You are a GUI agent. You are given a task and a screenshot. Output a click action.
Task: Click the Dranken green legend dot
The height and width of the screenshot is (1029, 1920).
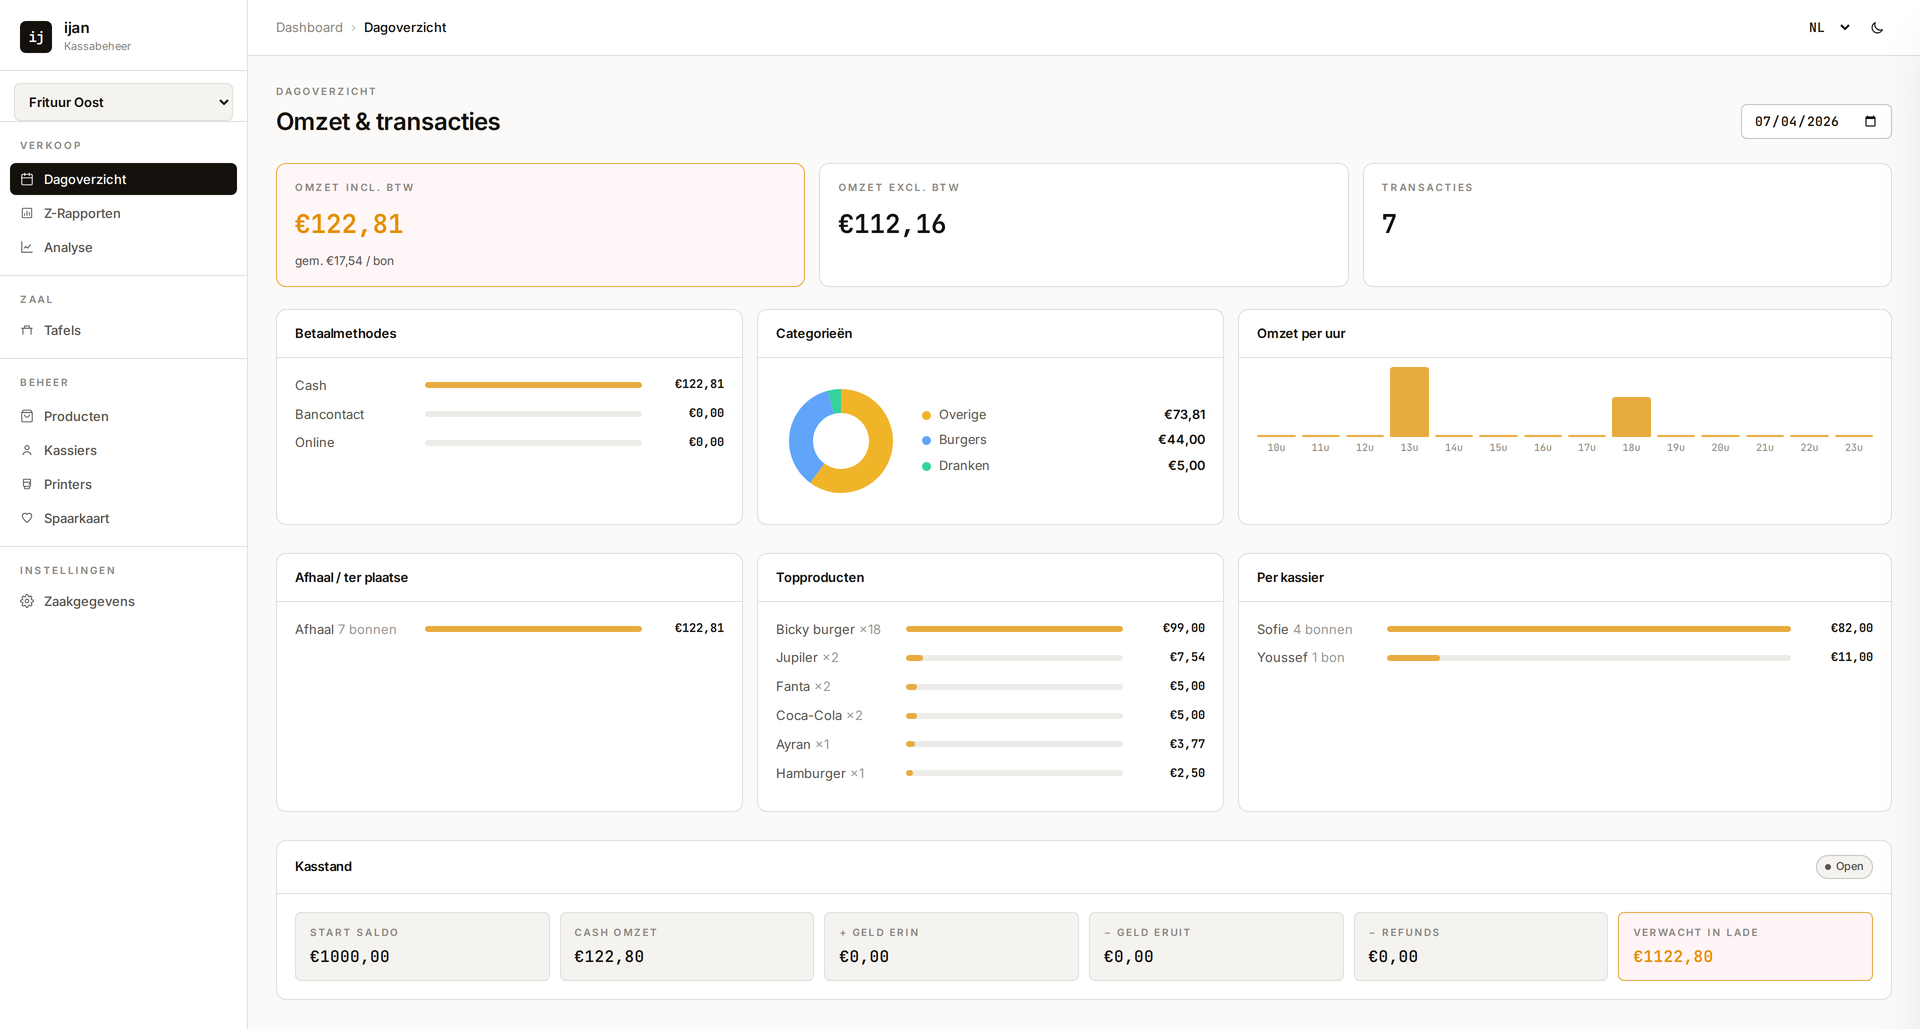point(926,466)
